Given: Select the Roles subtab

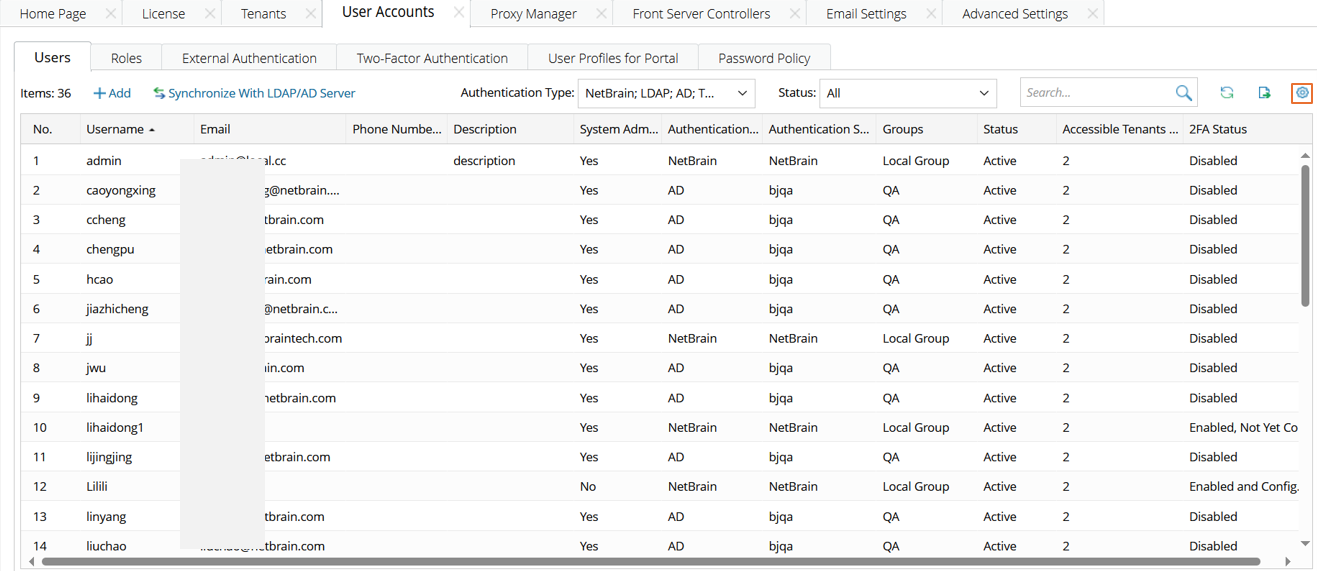Looking at the screenshot, I should coord(126,58).
